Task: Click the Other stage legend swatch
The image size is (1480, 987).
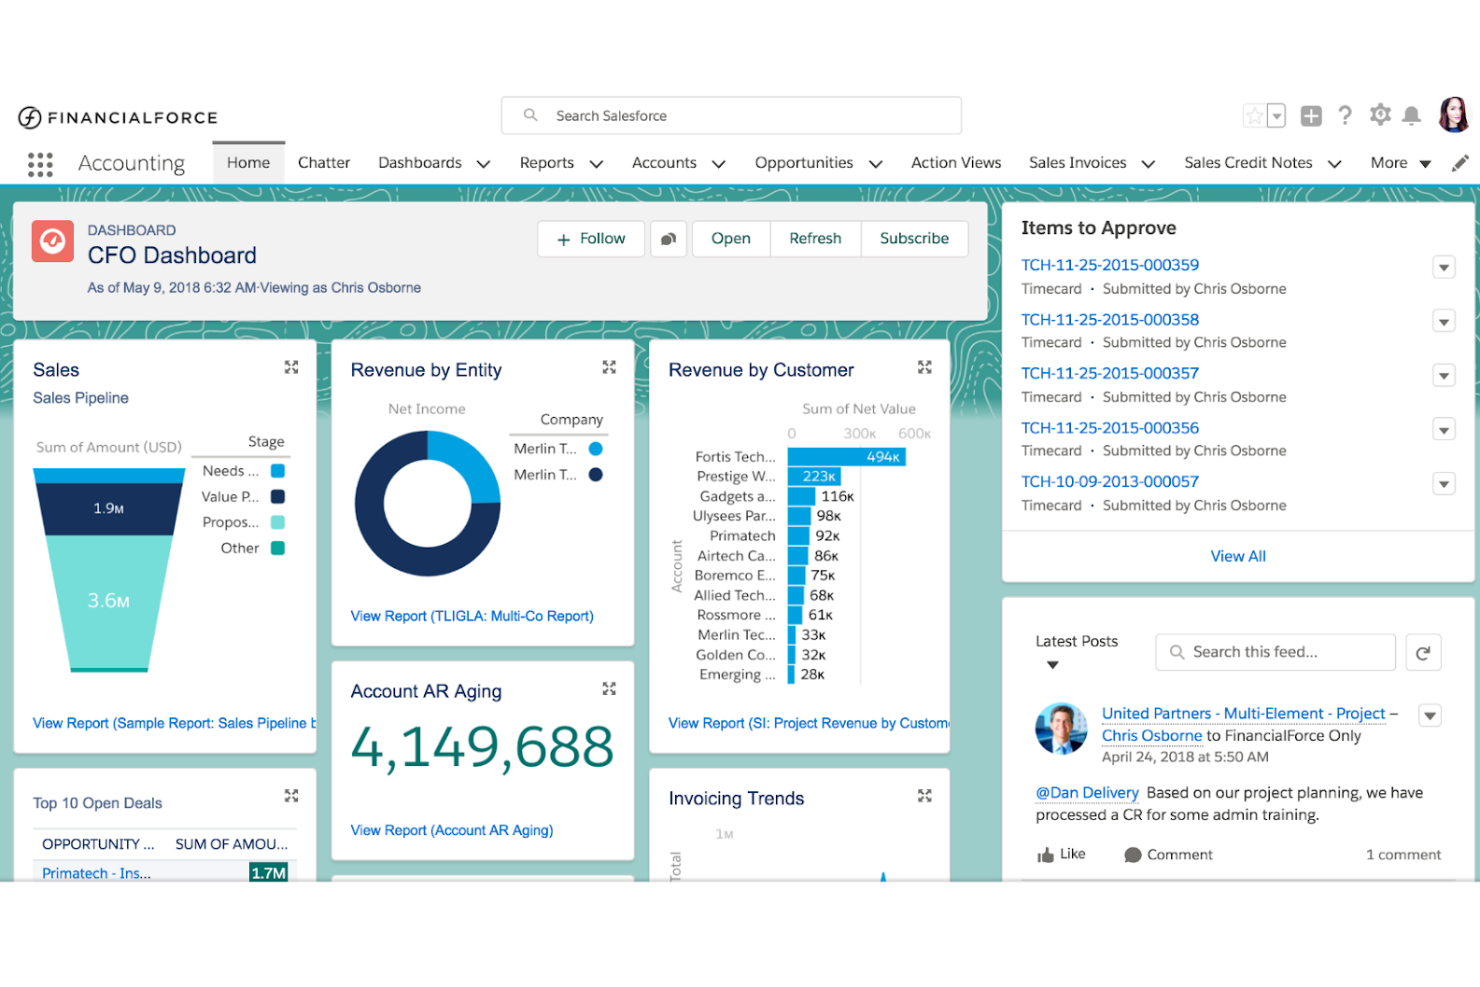Action: [x=278, y=548]
